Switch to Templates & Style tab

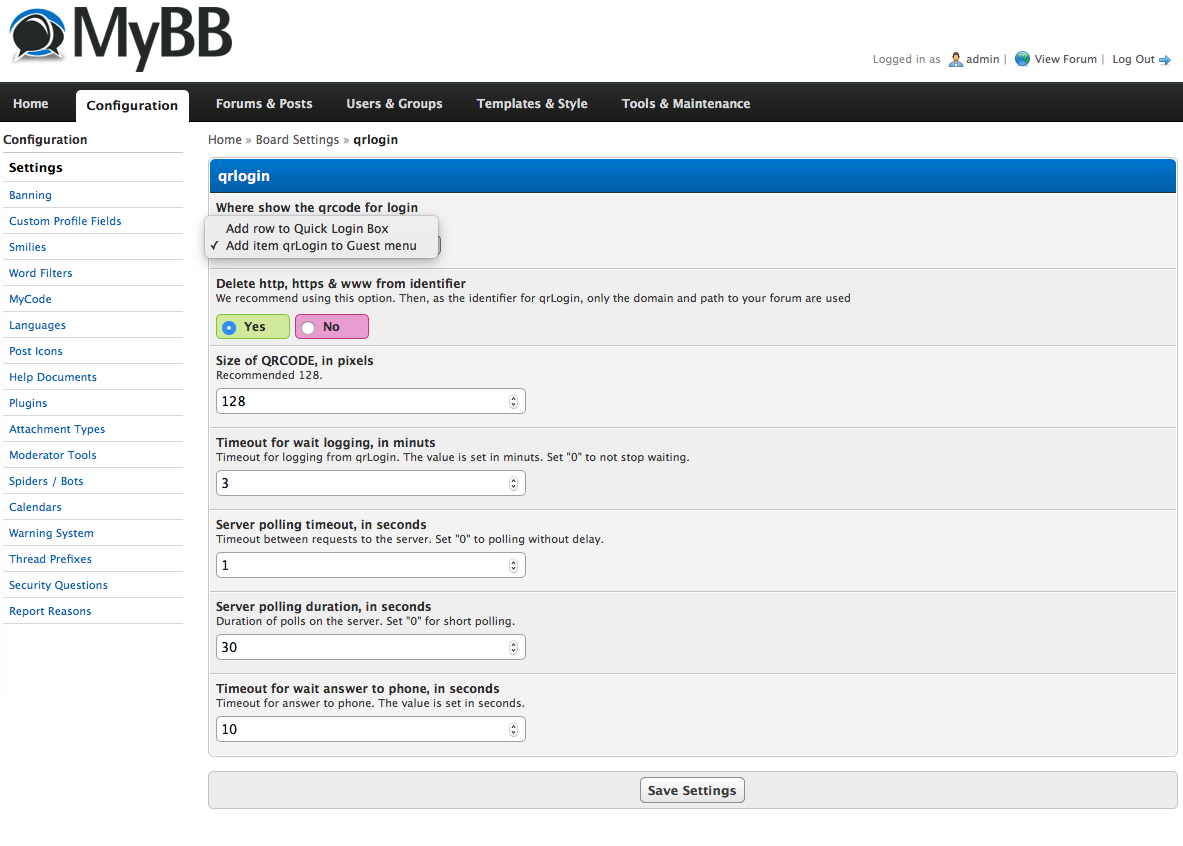click(532, 104)
